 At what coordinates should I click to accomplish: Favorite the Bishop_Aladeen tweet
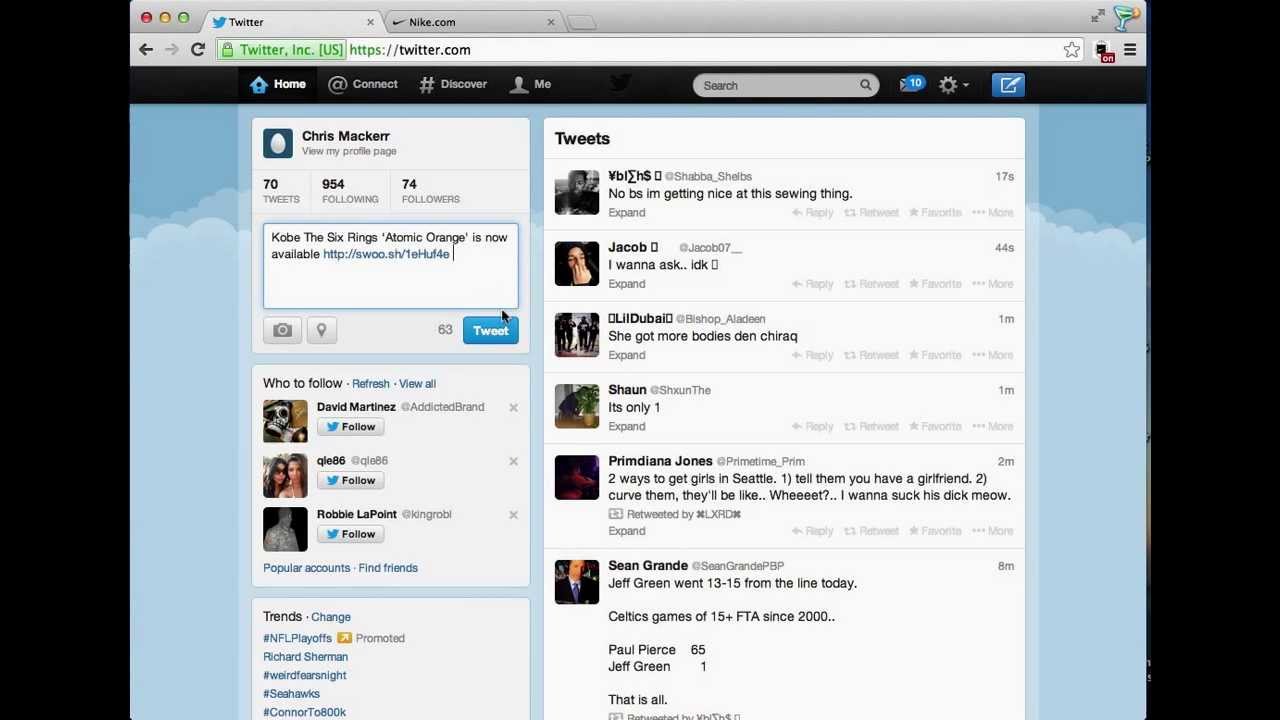coord(934,355)
